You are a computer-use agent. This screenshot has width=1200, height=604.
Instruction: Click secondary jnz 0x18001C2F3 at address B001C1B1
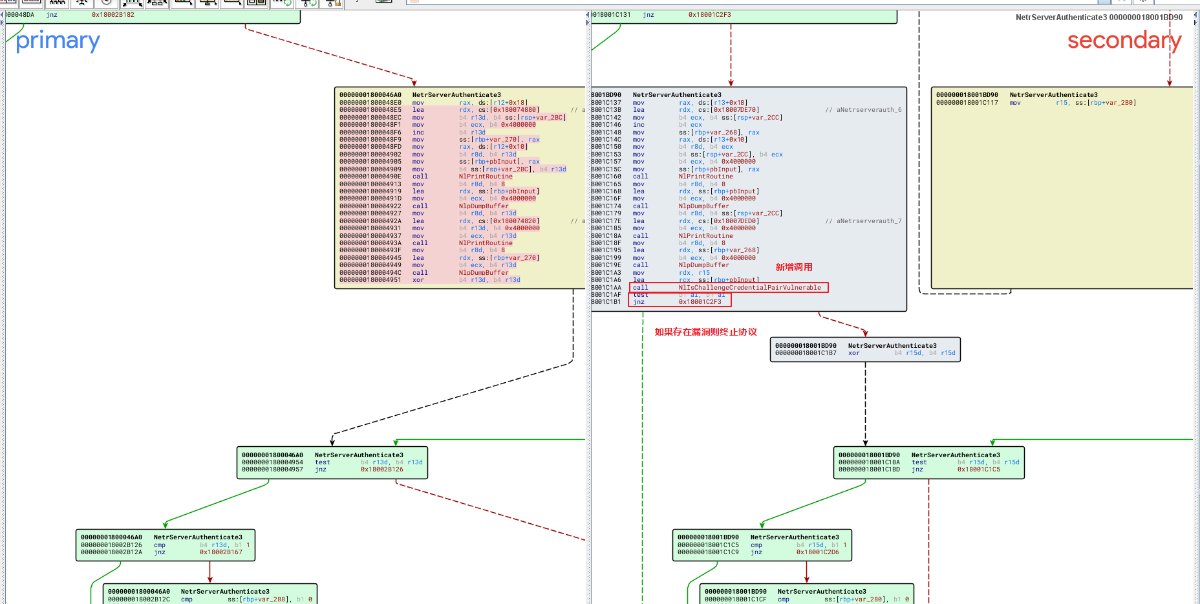[662, 301]
